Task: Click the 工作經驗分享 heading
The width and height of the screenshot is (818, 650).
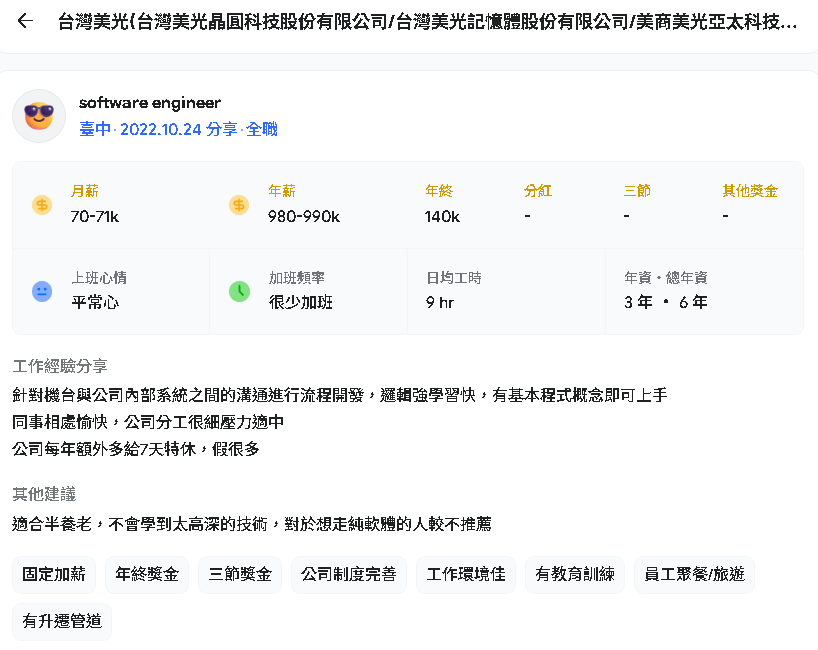Action: [x=60, y=366]
